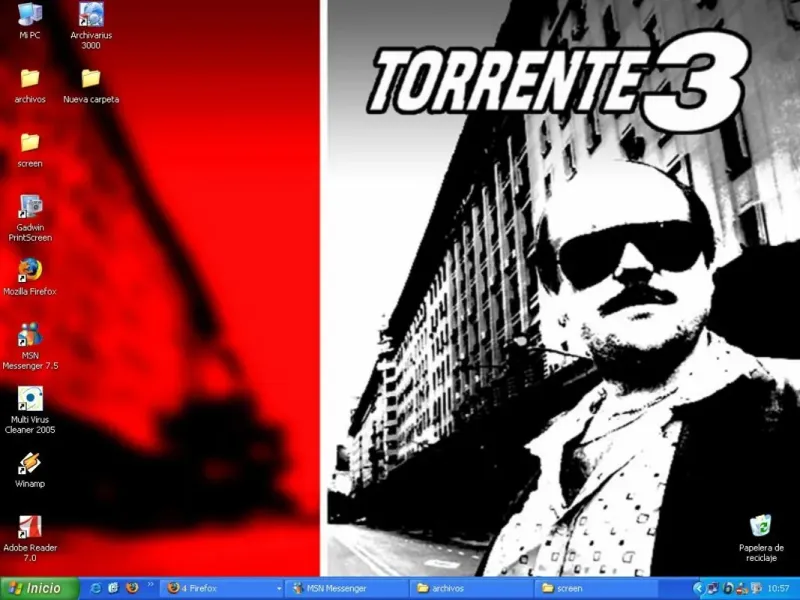Screen dimensions: 800x600
Task: Select the Adobe Reader 7.0 shortcut
Action: click(x=30, y=539)
